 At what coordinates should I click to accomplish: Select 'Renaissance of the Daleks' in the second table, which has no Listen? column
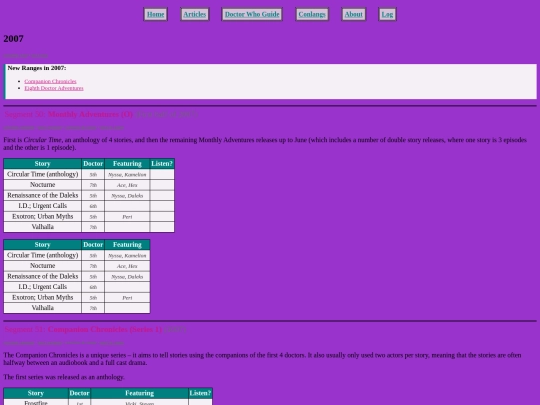pos(43,276)
